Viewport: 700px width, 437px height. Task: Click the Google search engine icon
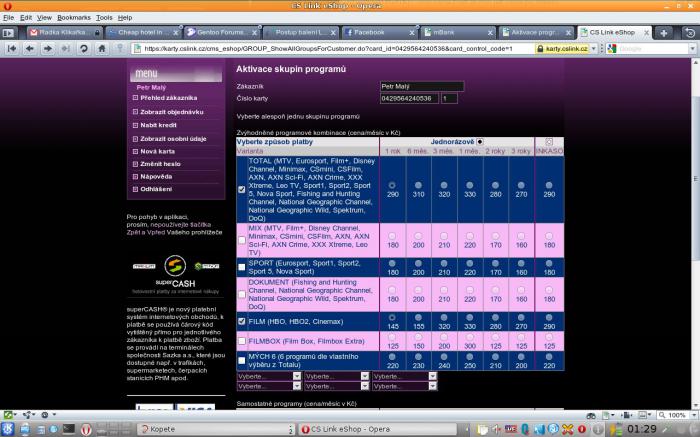pyautogui.click(x=612, y=48)
